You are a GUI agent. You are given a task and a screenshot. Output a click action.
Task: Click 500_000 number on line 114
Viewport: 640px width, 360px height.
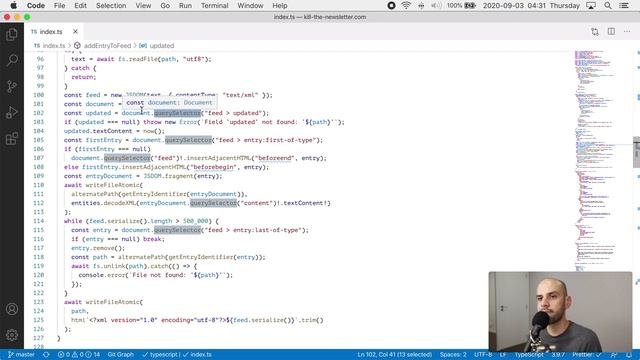tap(196, 221)
